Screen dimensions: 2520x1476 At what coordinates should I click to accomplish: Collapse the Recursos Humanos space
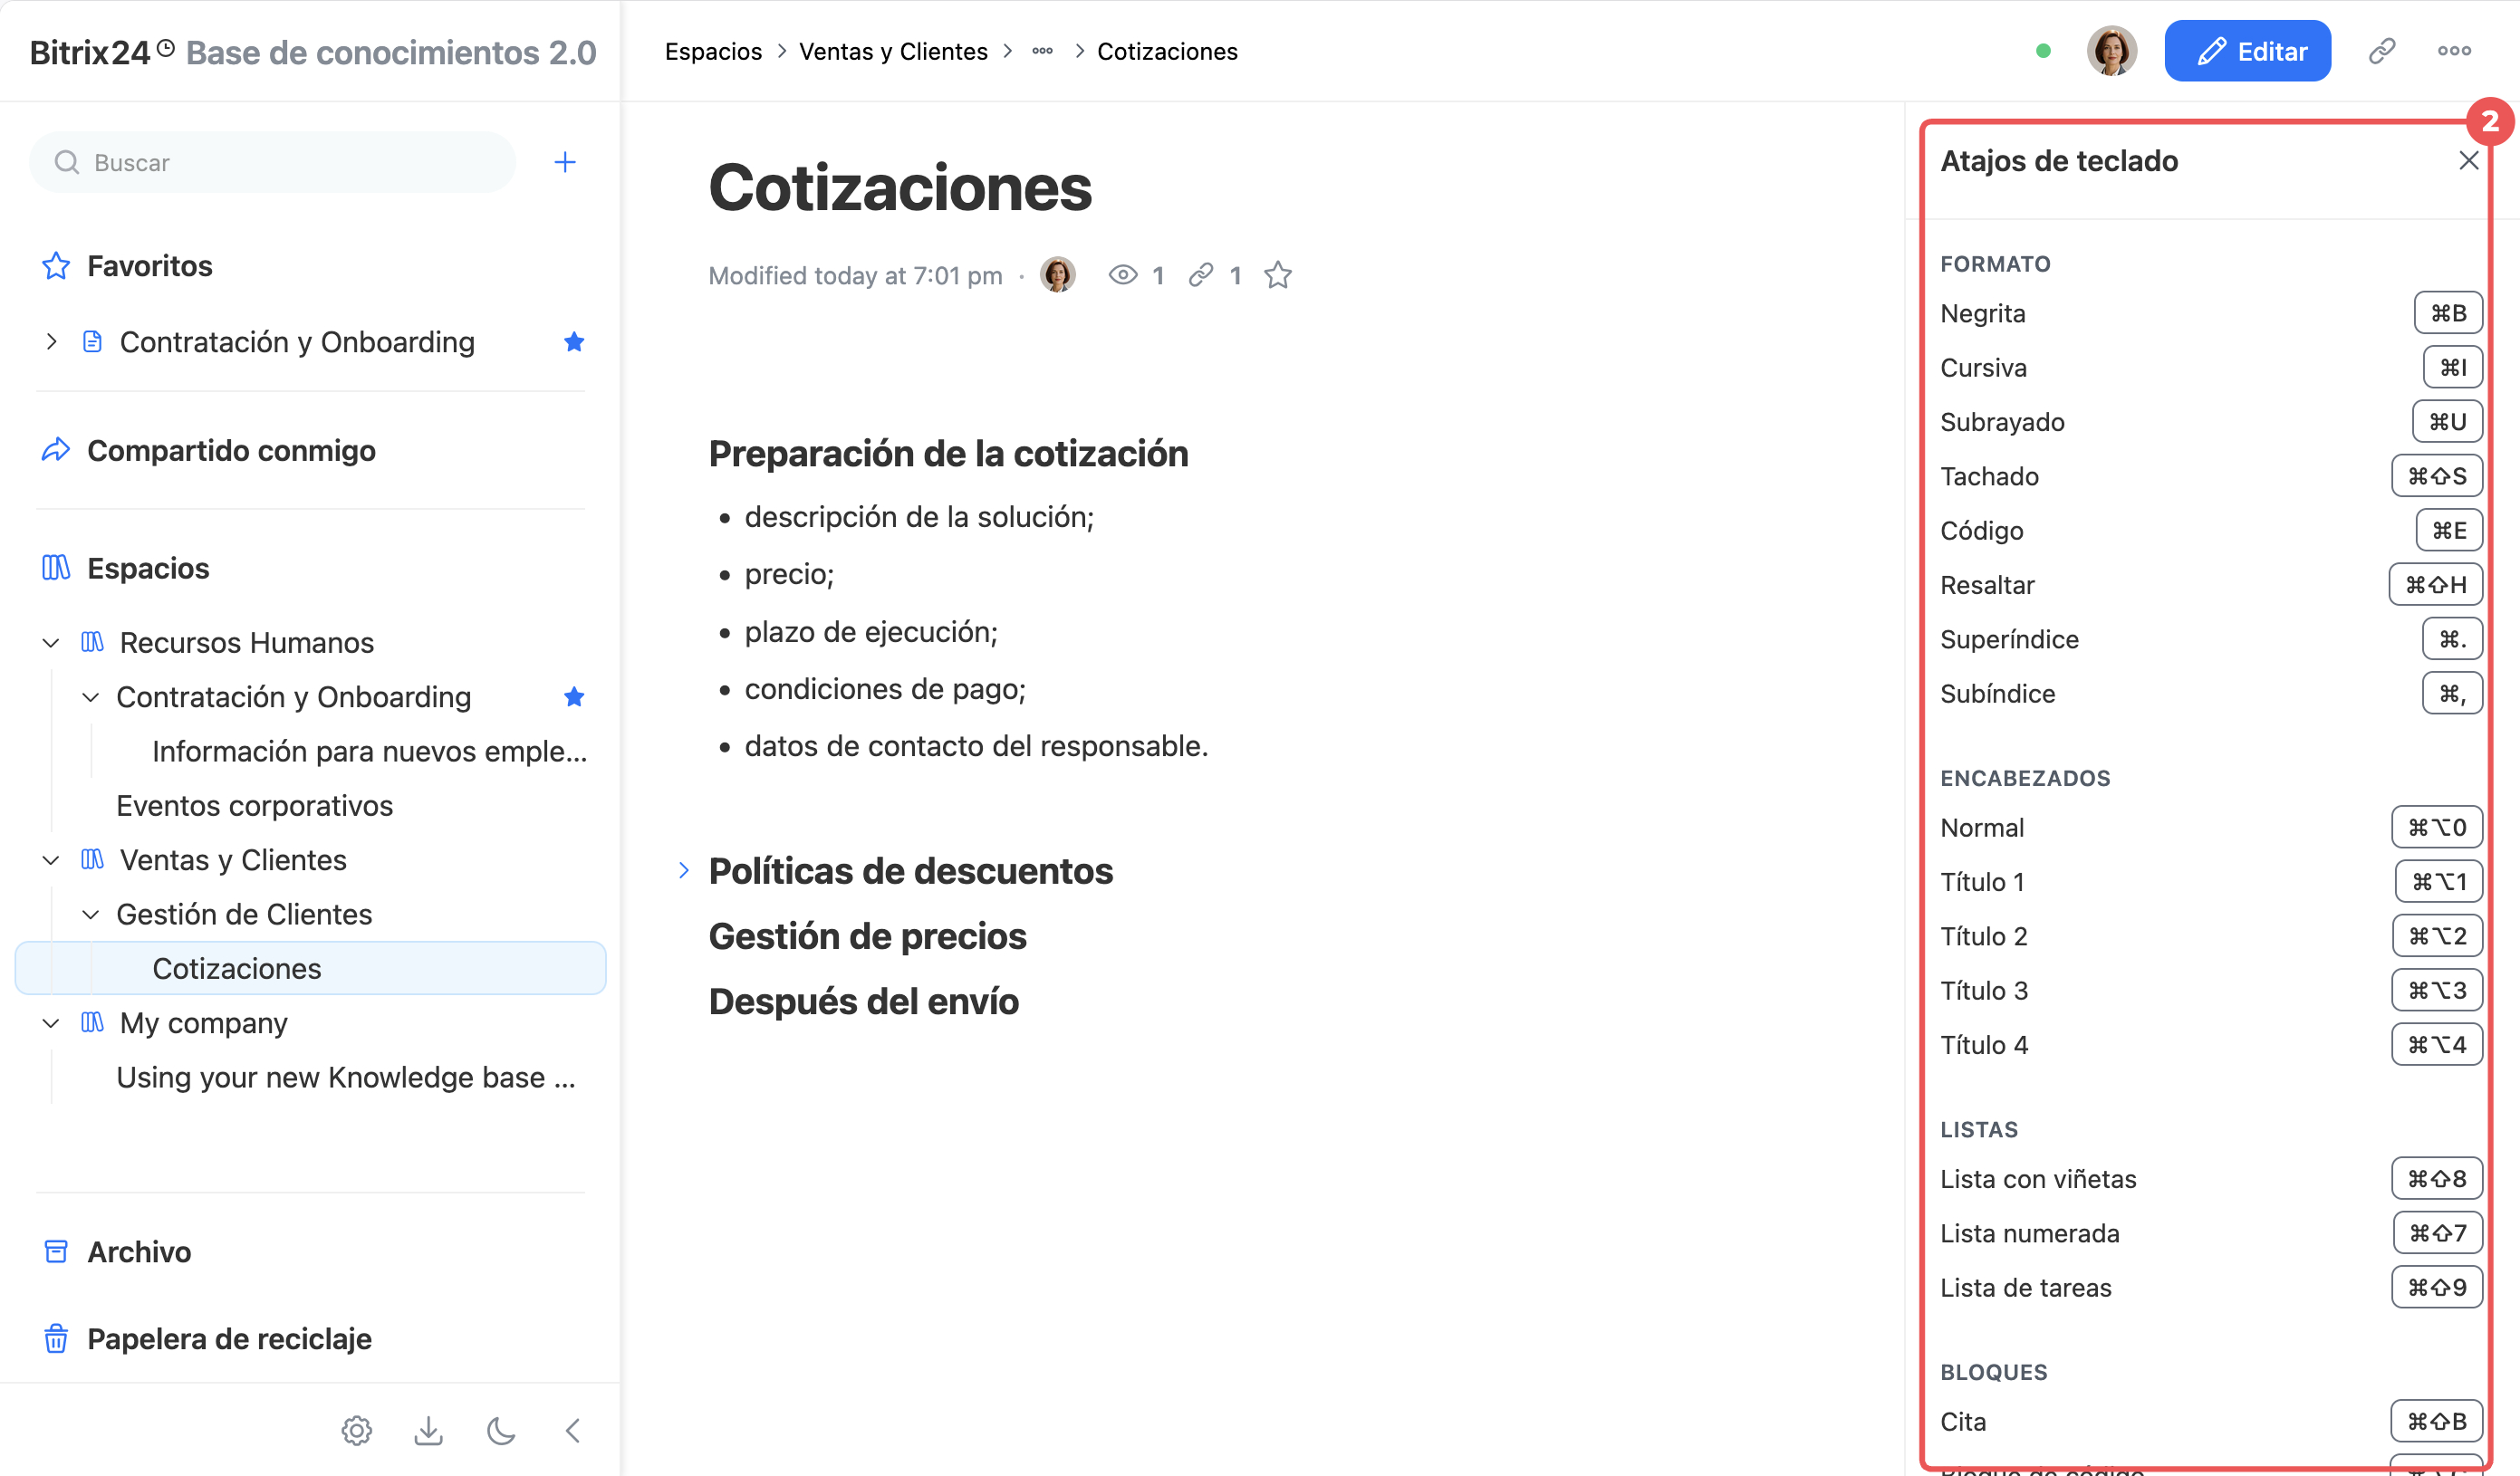point(51,643)
